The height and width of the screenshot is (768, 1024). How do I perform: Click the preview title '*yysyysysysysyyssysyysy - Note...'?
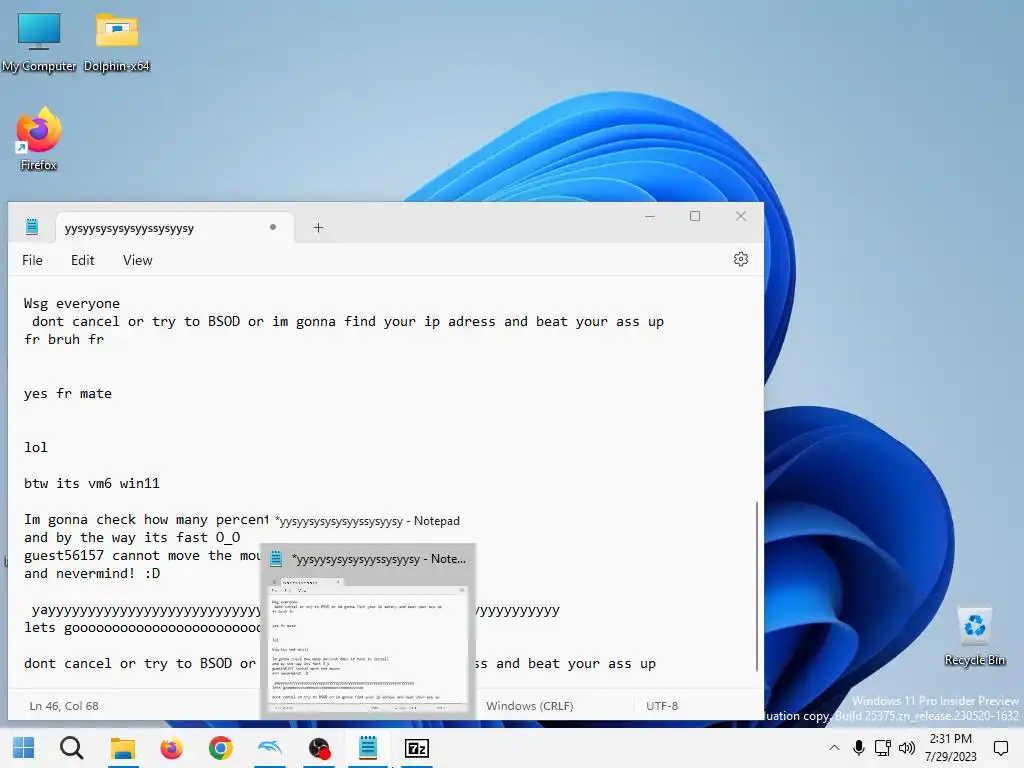[x=379, y=559]
